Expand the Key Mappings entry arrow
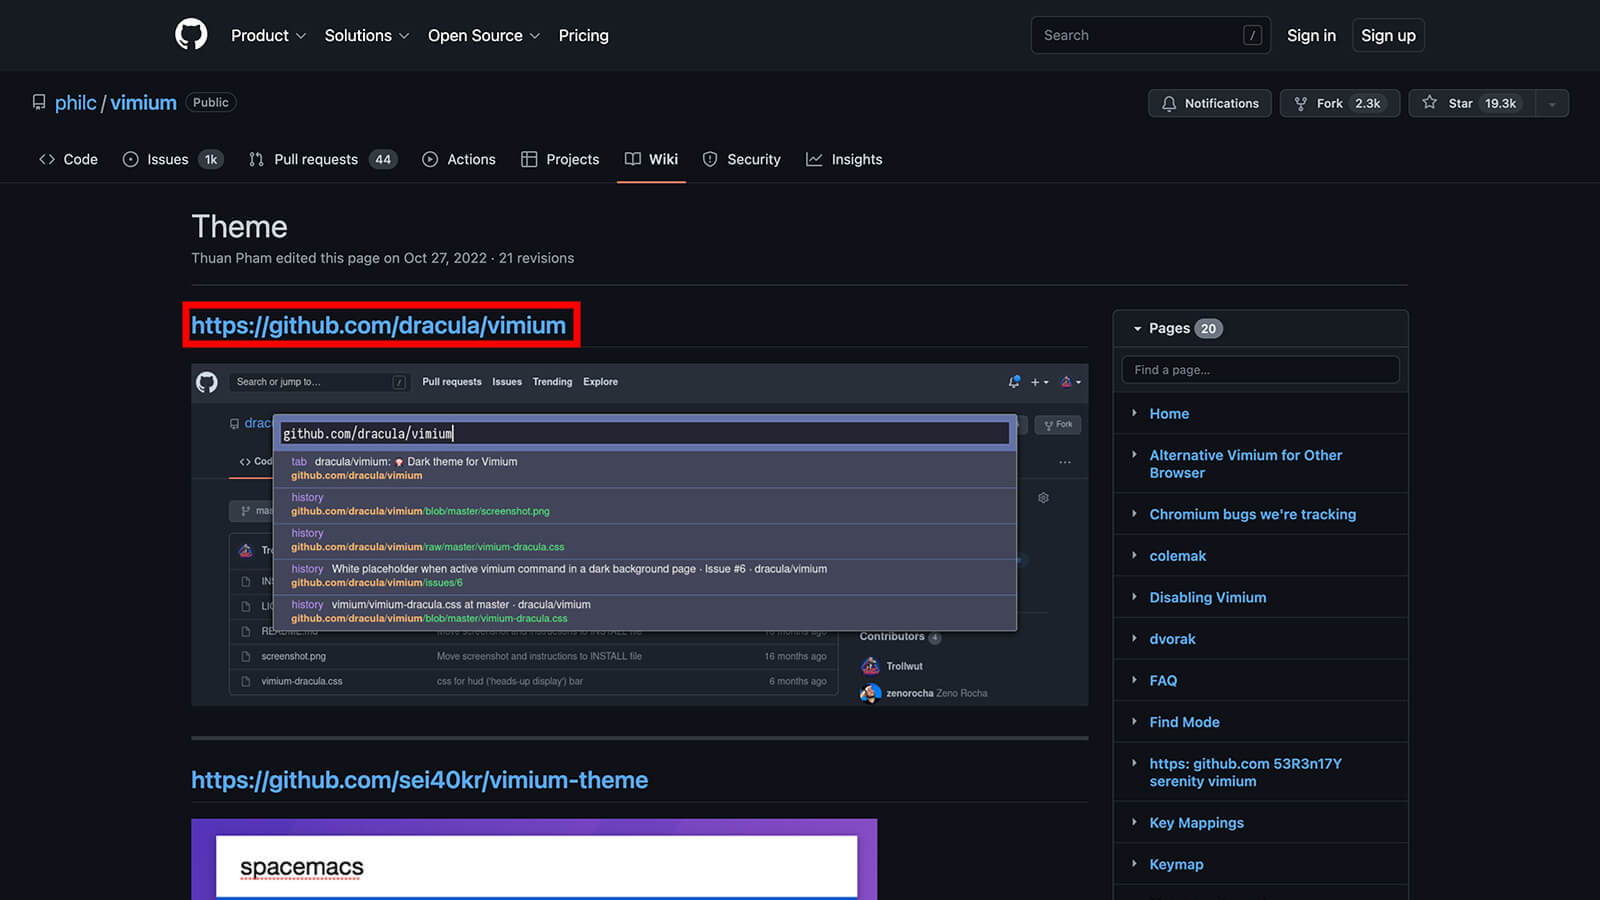 pos(1134,822)
